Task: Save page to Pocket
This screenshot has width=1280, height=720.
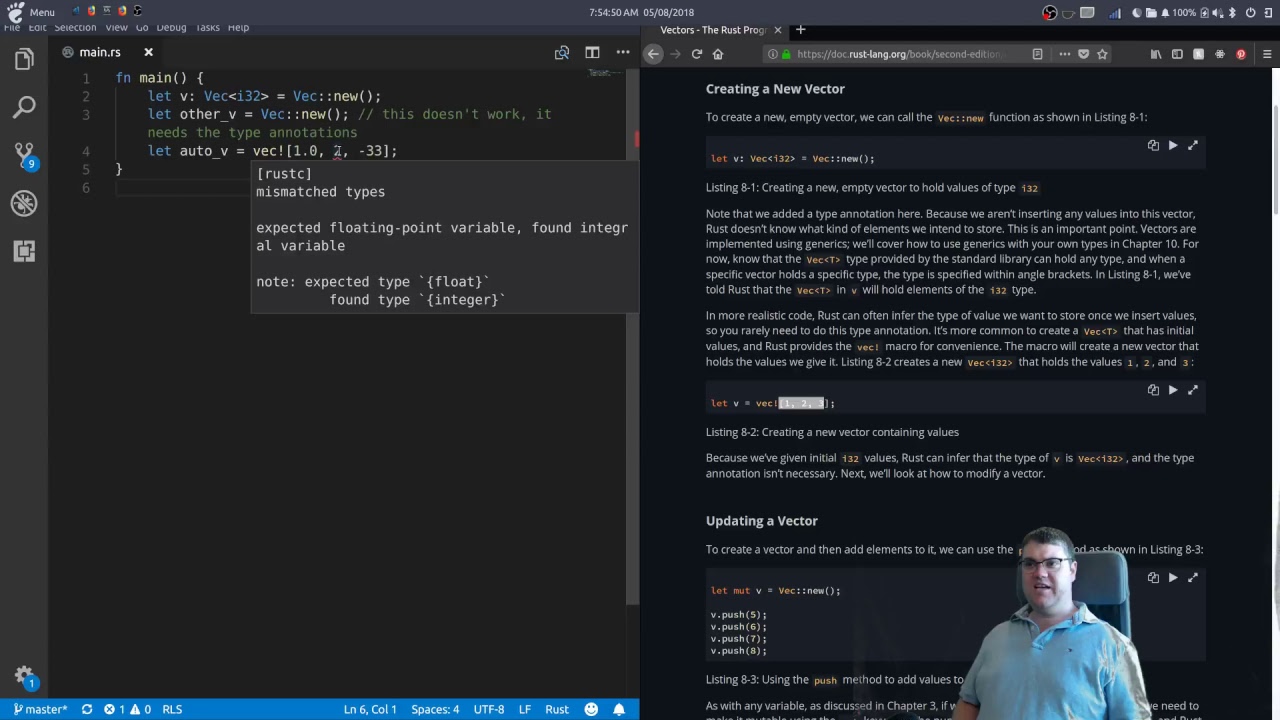Action: 1083,54
